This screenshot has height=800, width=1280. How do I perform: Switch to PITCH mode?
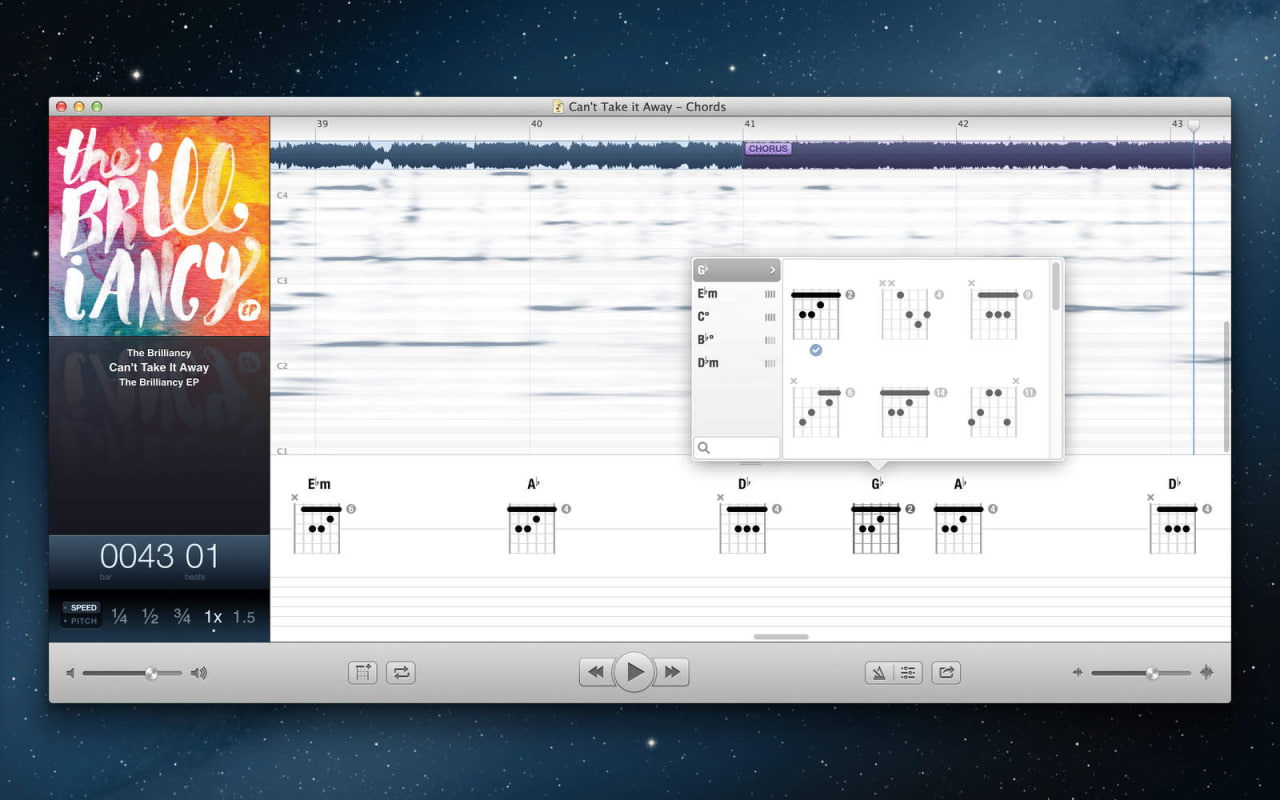click(82, 621)
